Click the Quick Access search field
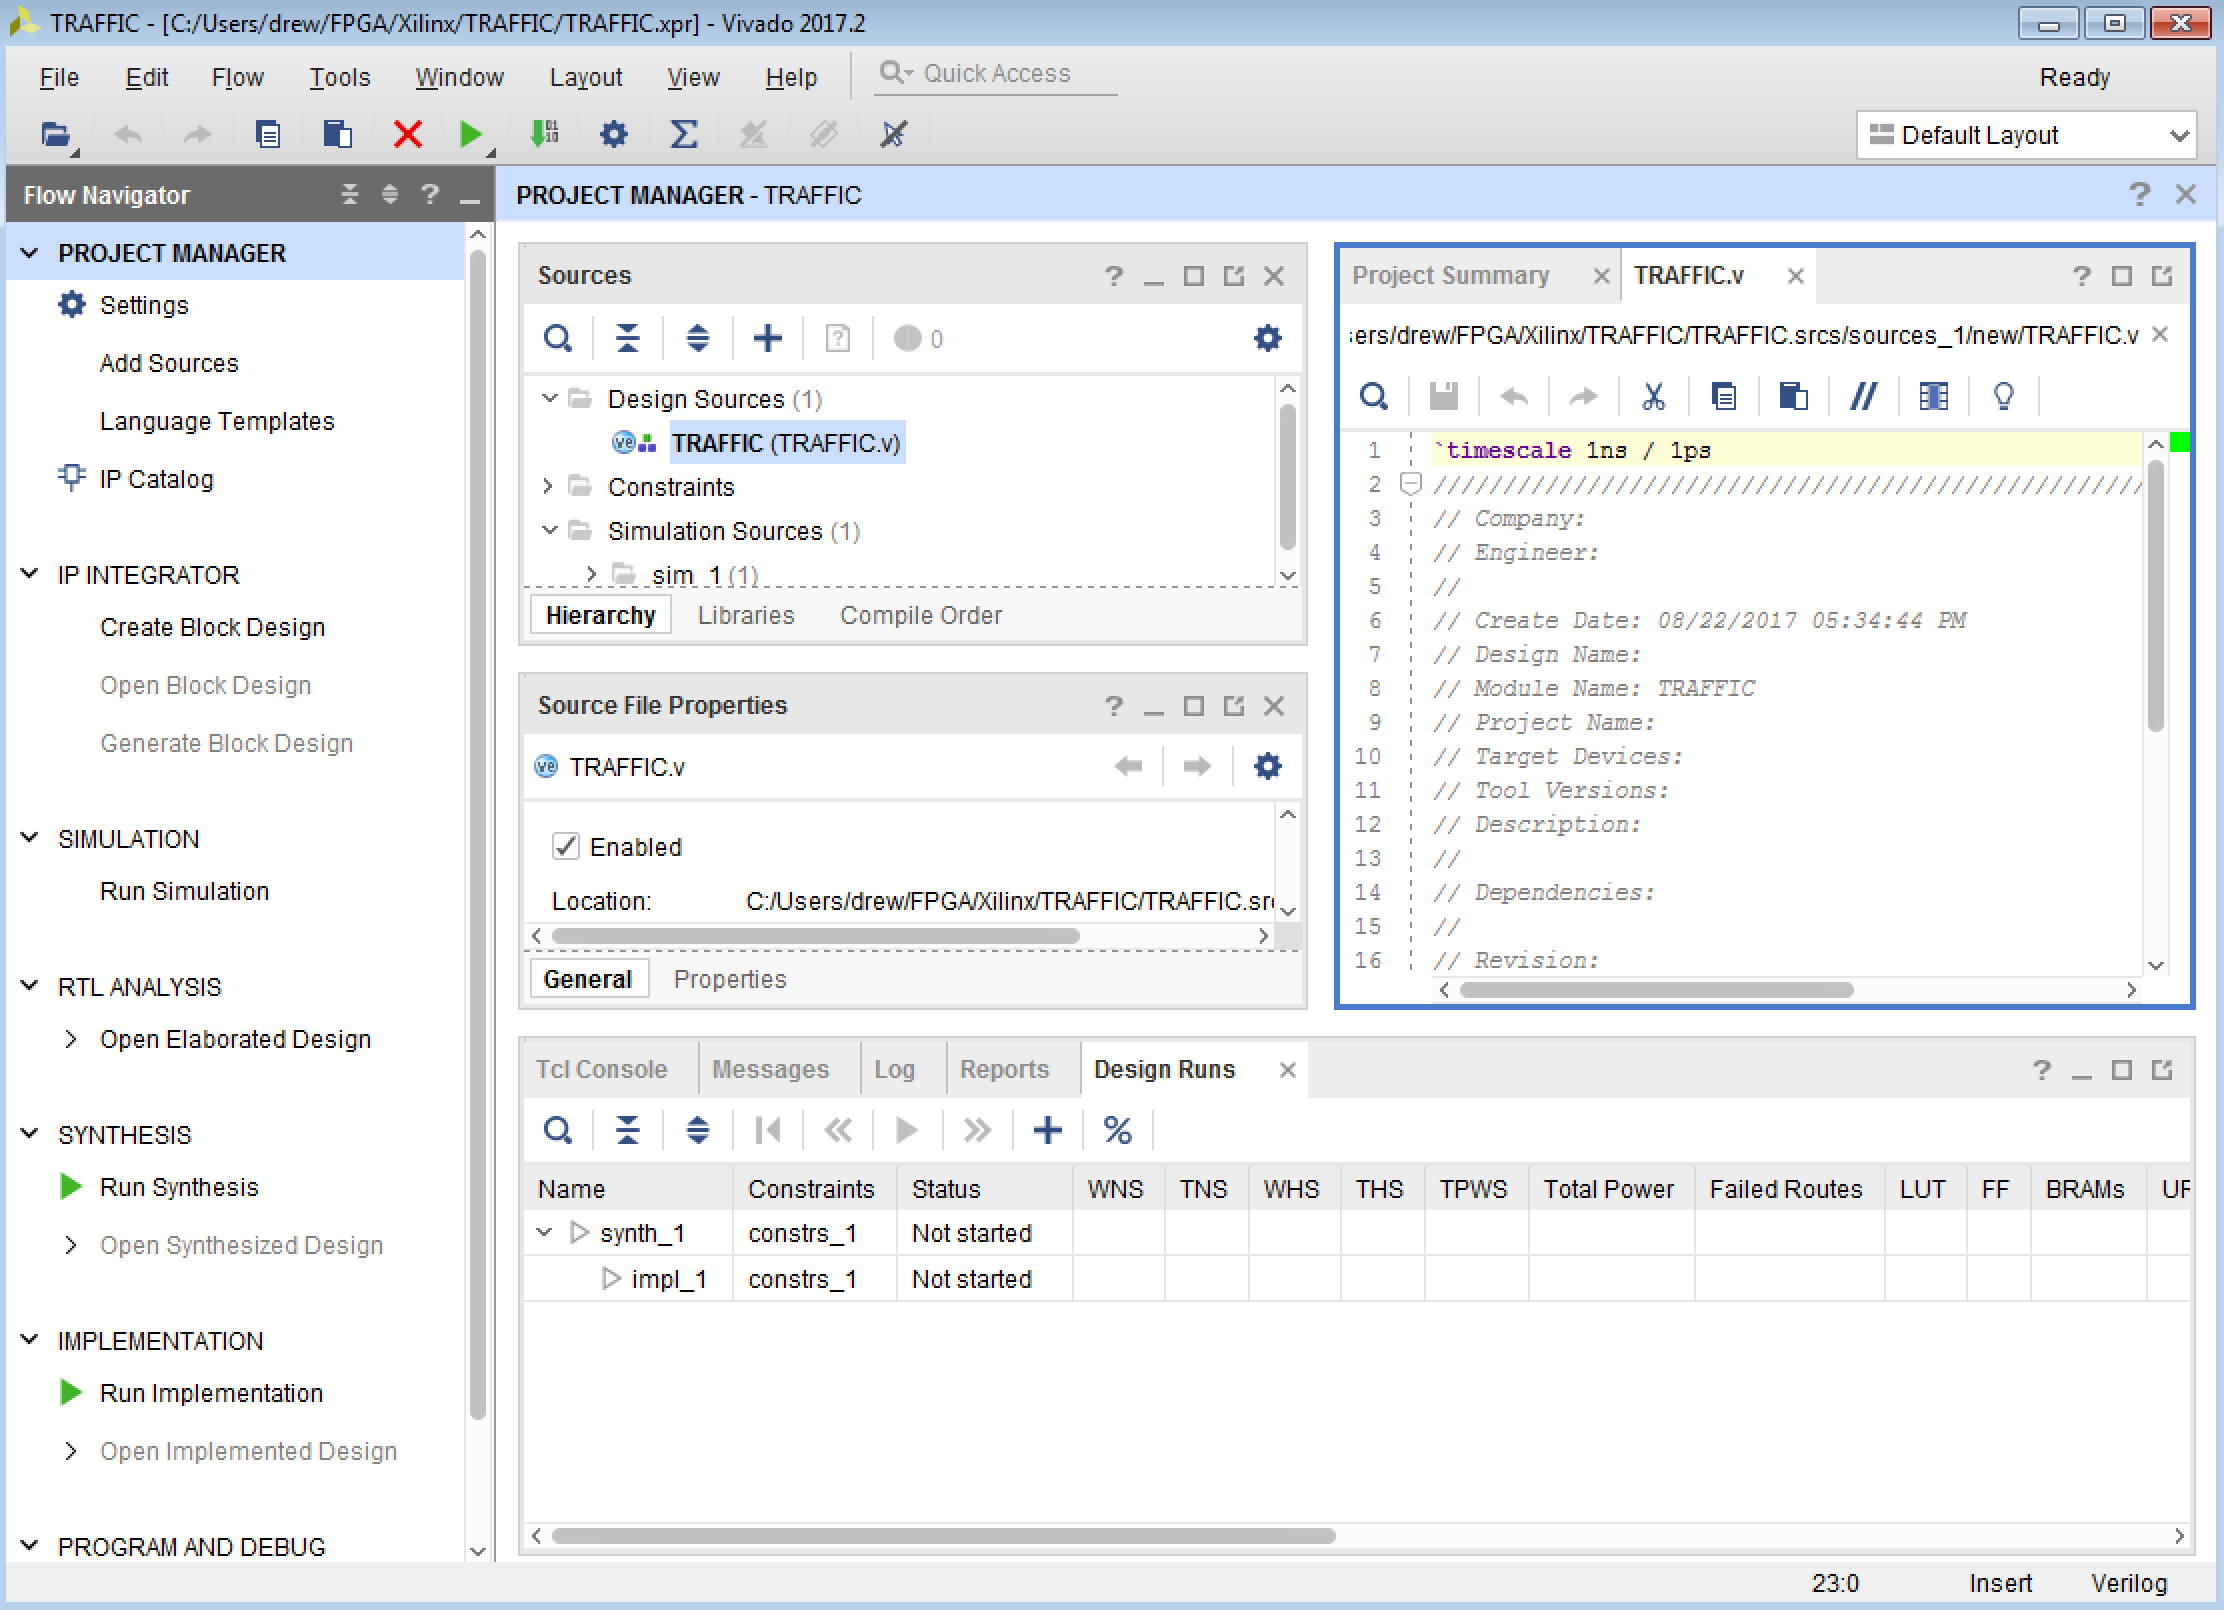Screen dimensions: 2224x1610 [996, 74]
